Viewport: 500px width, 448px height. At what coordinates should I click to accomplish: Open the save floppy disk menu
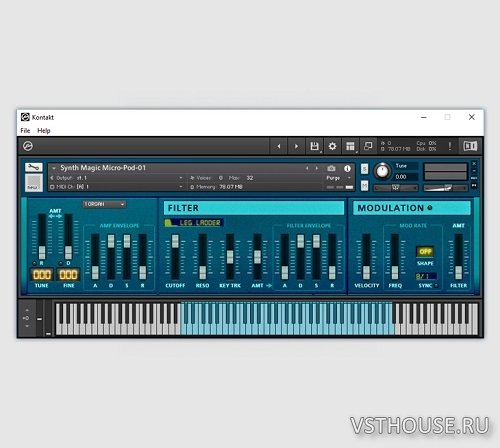coord(314,146)
